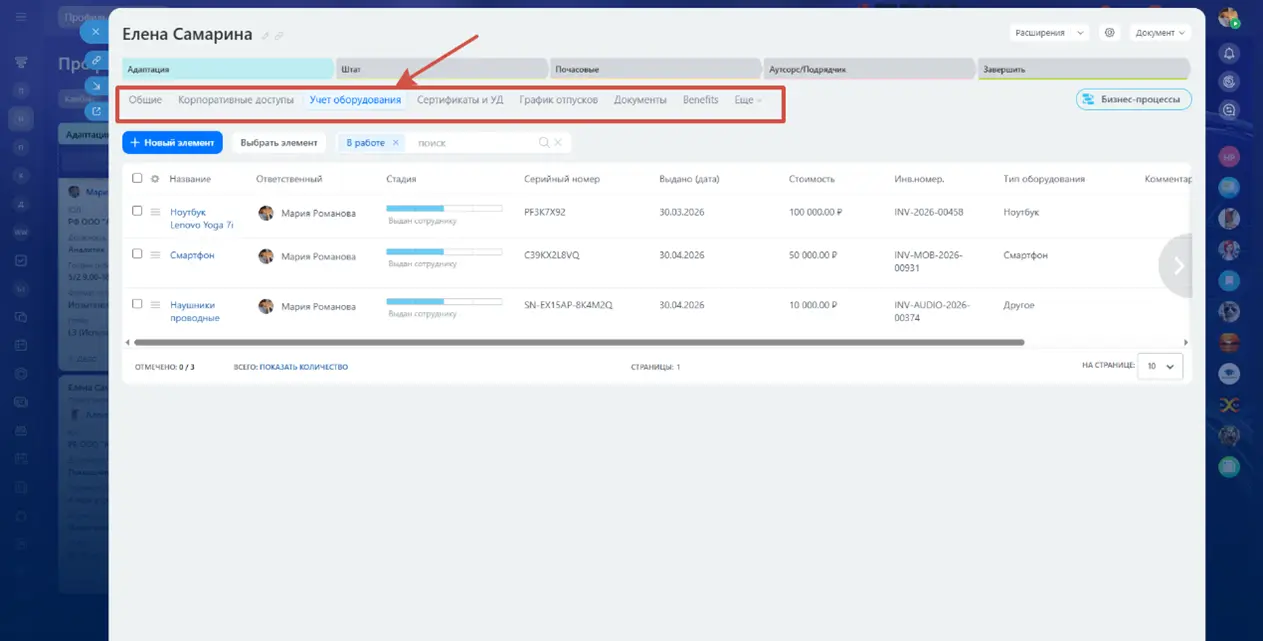Click serial number PF3K7X92

pyautogui.click(x=545, y=212)
